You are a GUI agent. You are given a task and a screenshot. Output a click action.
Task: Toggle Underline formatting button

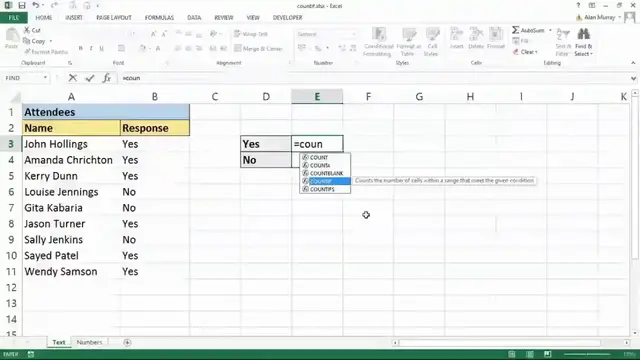coord(101,48)
